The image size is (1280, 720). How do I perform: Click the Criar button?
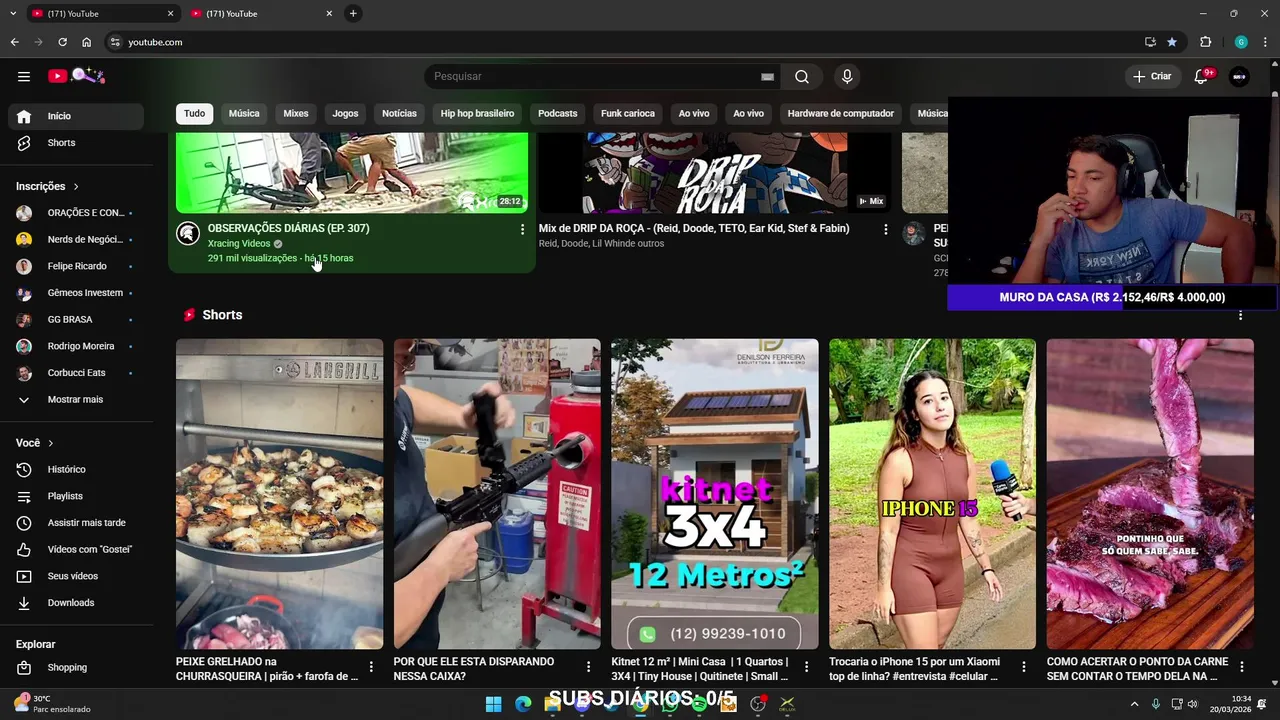[1152, 76]
